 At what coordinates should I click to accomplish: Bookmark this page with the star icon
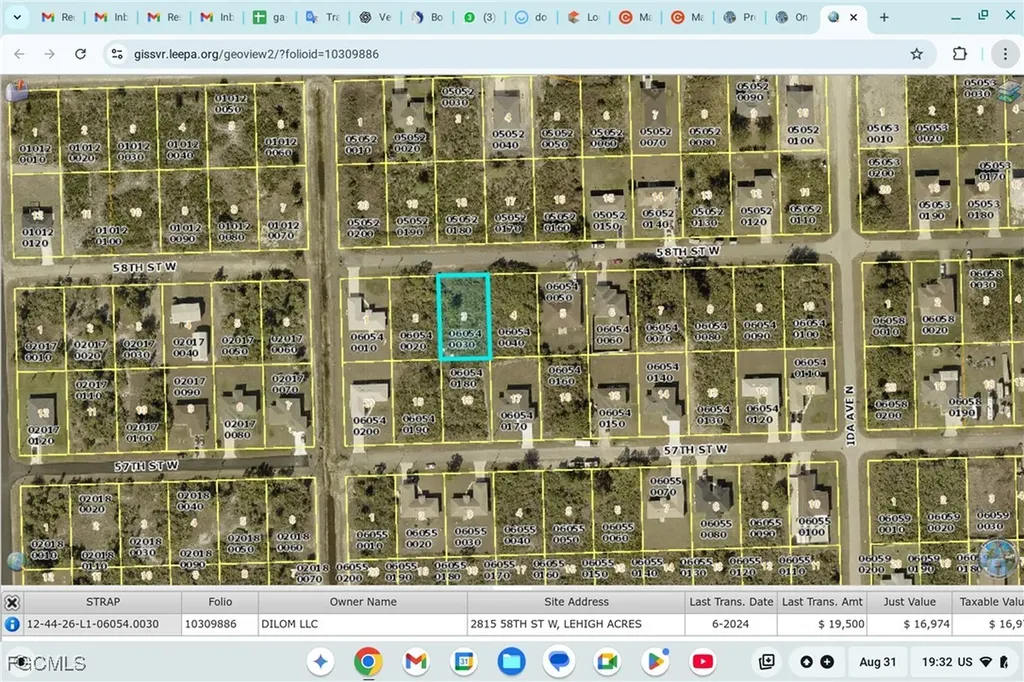[x=916, y=54]
